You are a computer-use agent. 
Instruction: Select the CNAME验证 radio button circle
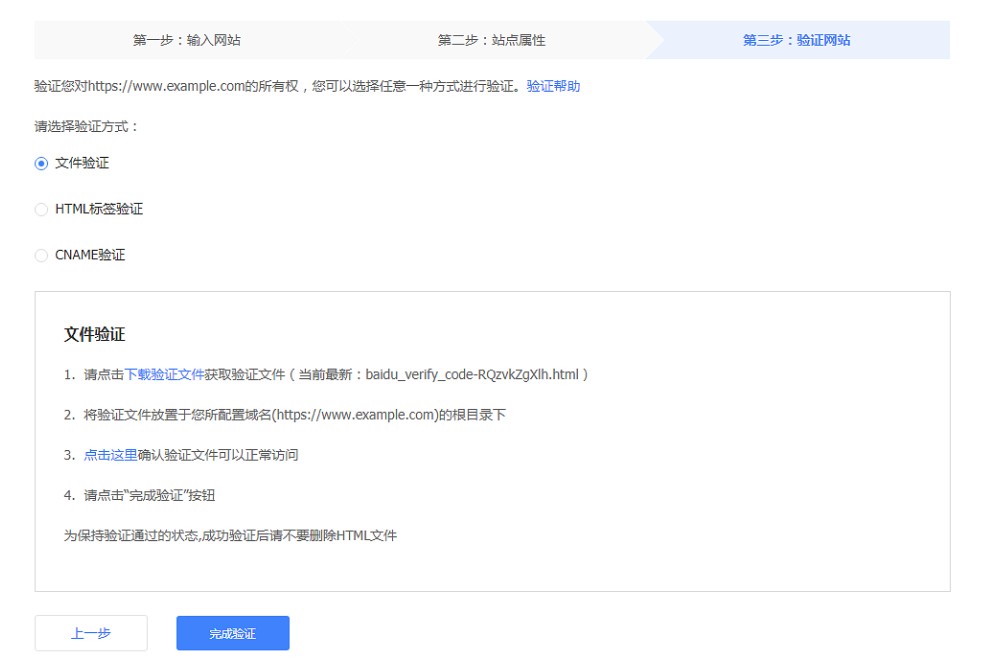[41, 256]
